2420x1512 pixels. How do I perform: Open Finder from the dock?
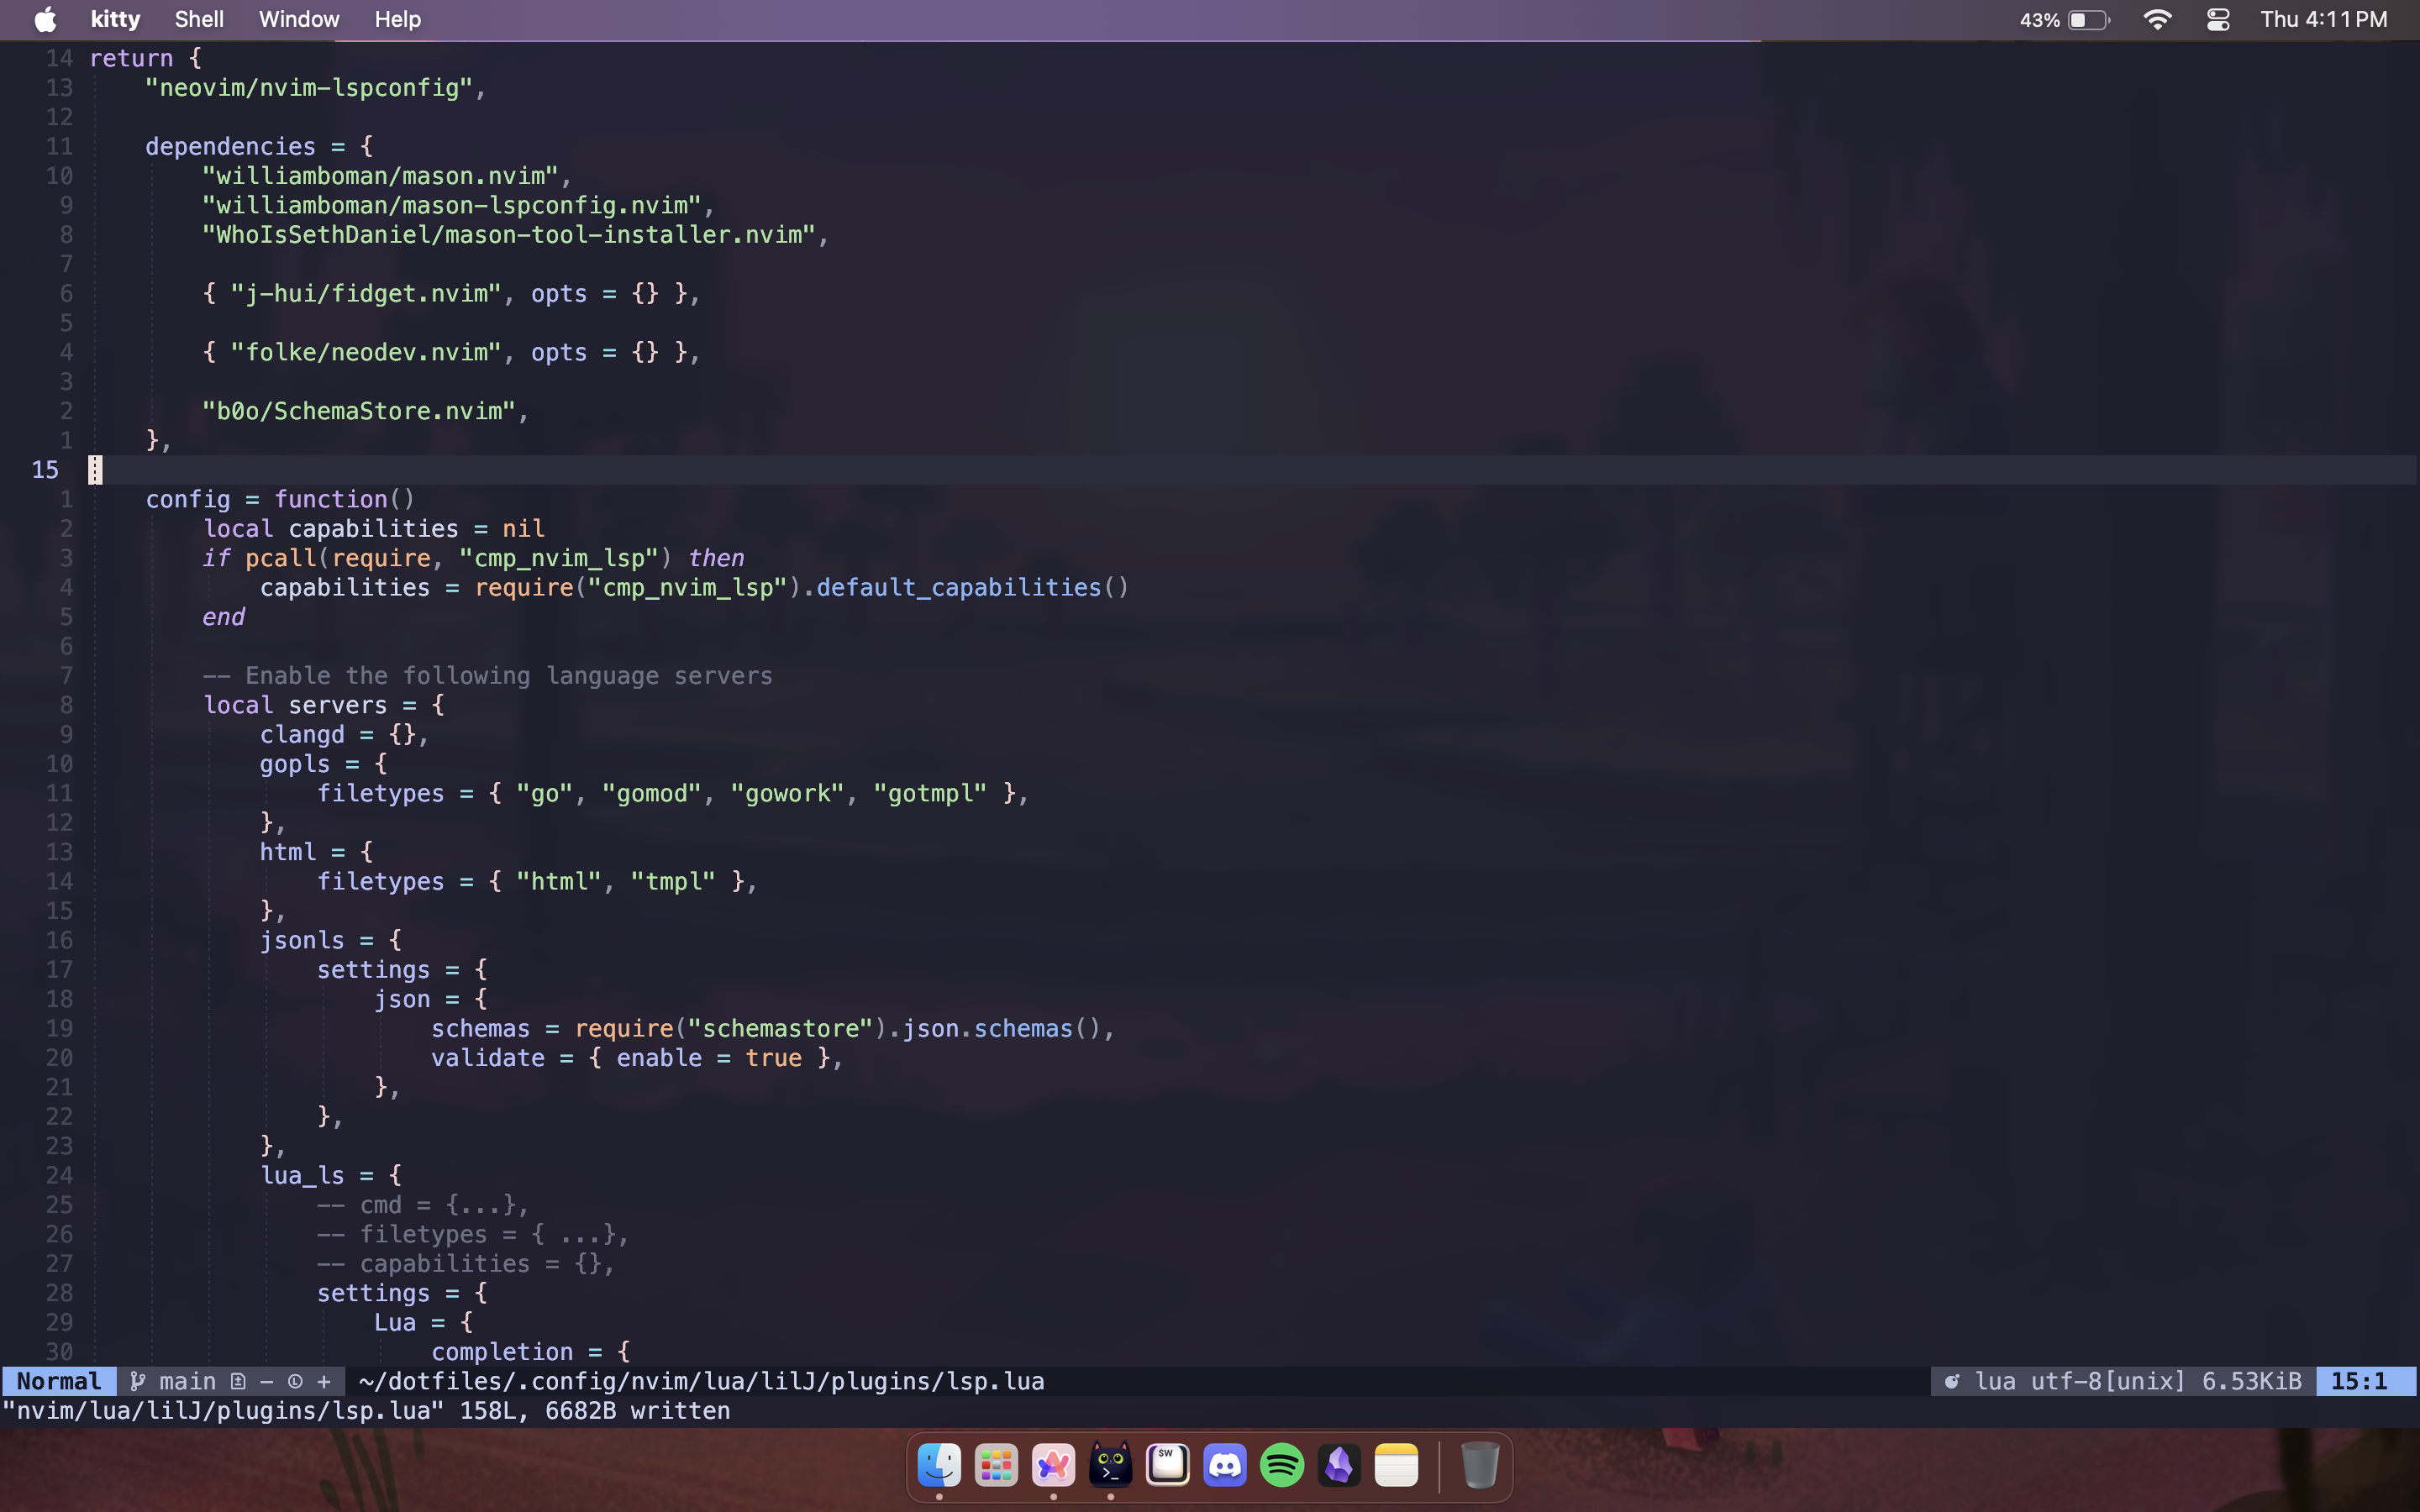[x=939, y=1466]
